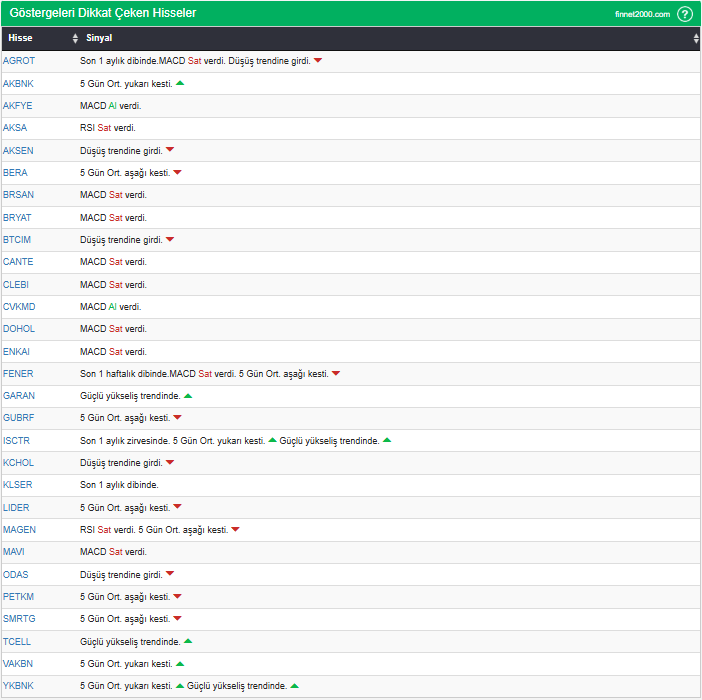Open the AGROT stock link

[19, 61]
